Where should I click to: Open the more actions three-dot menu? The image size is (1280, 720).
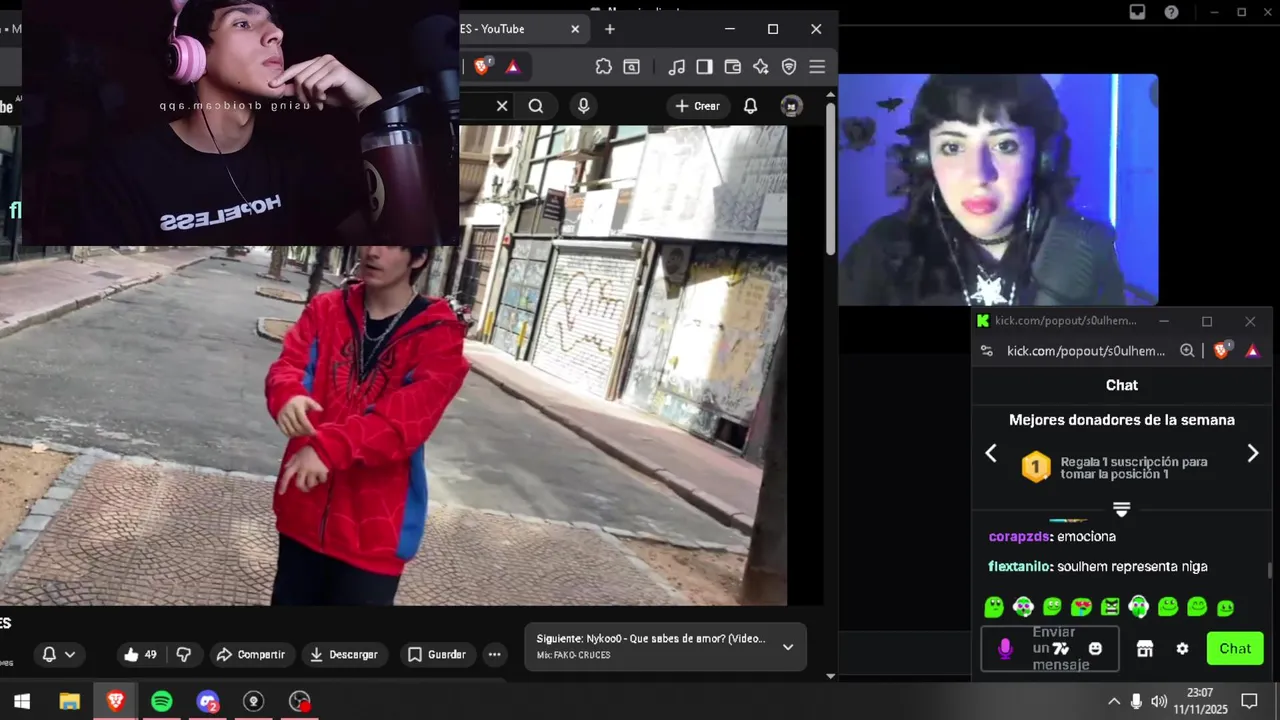pos(494,655)
